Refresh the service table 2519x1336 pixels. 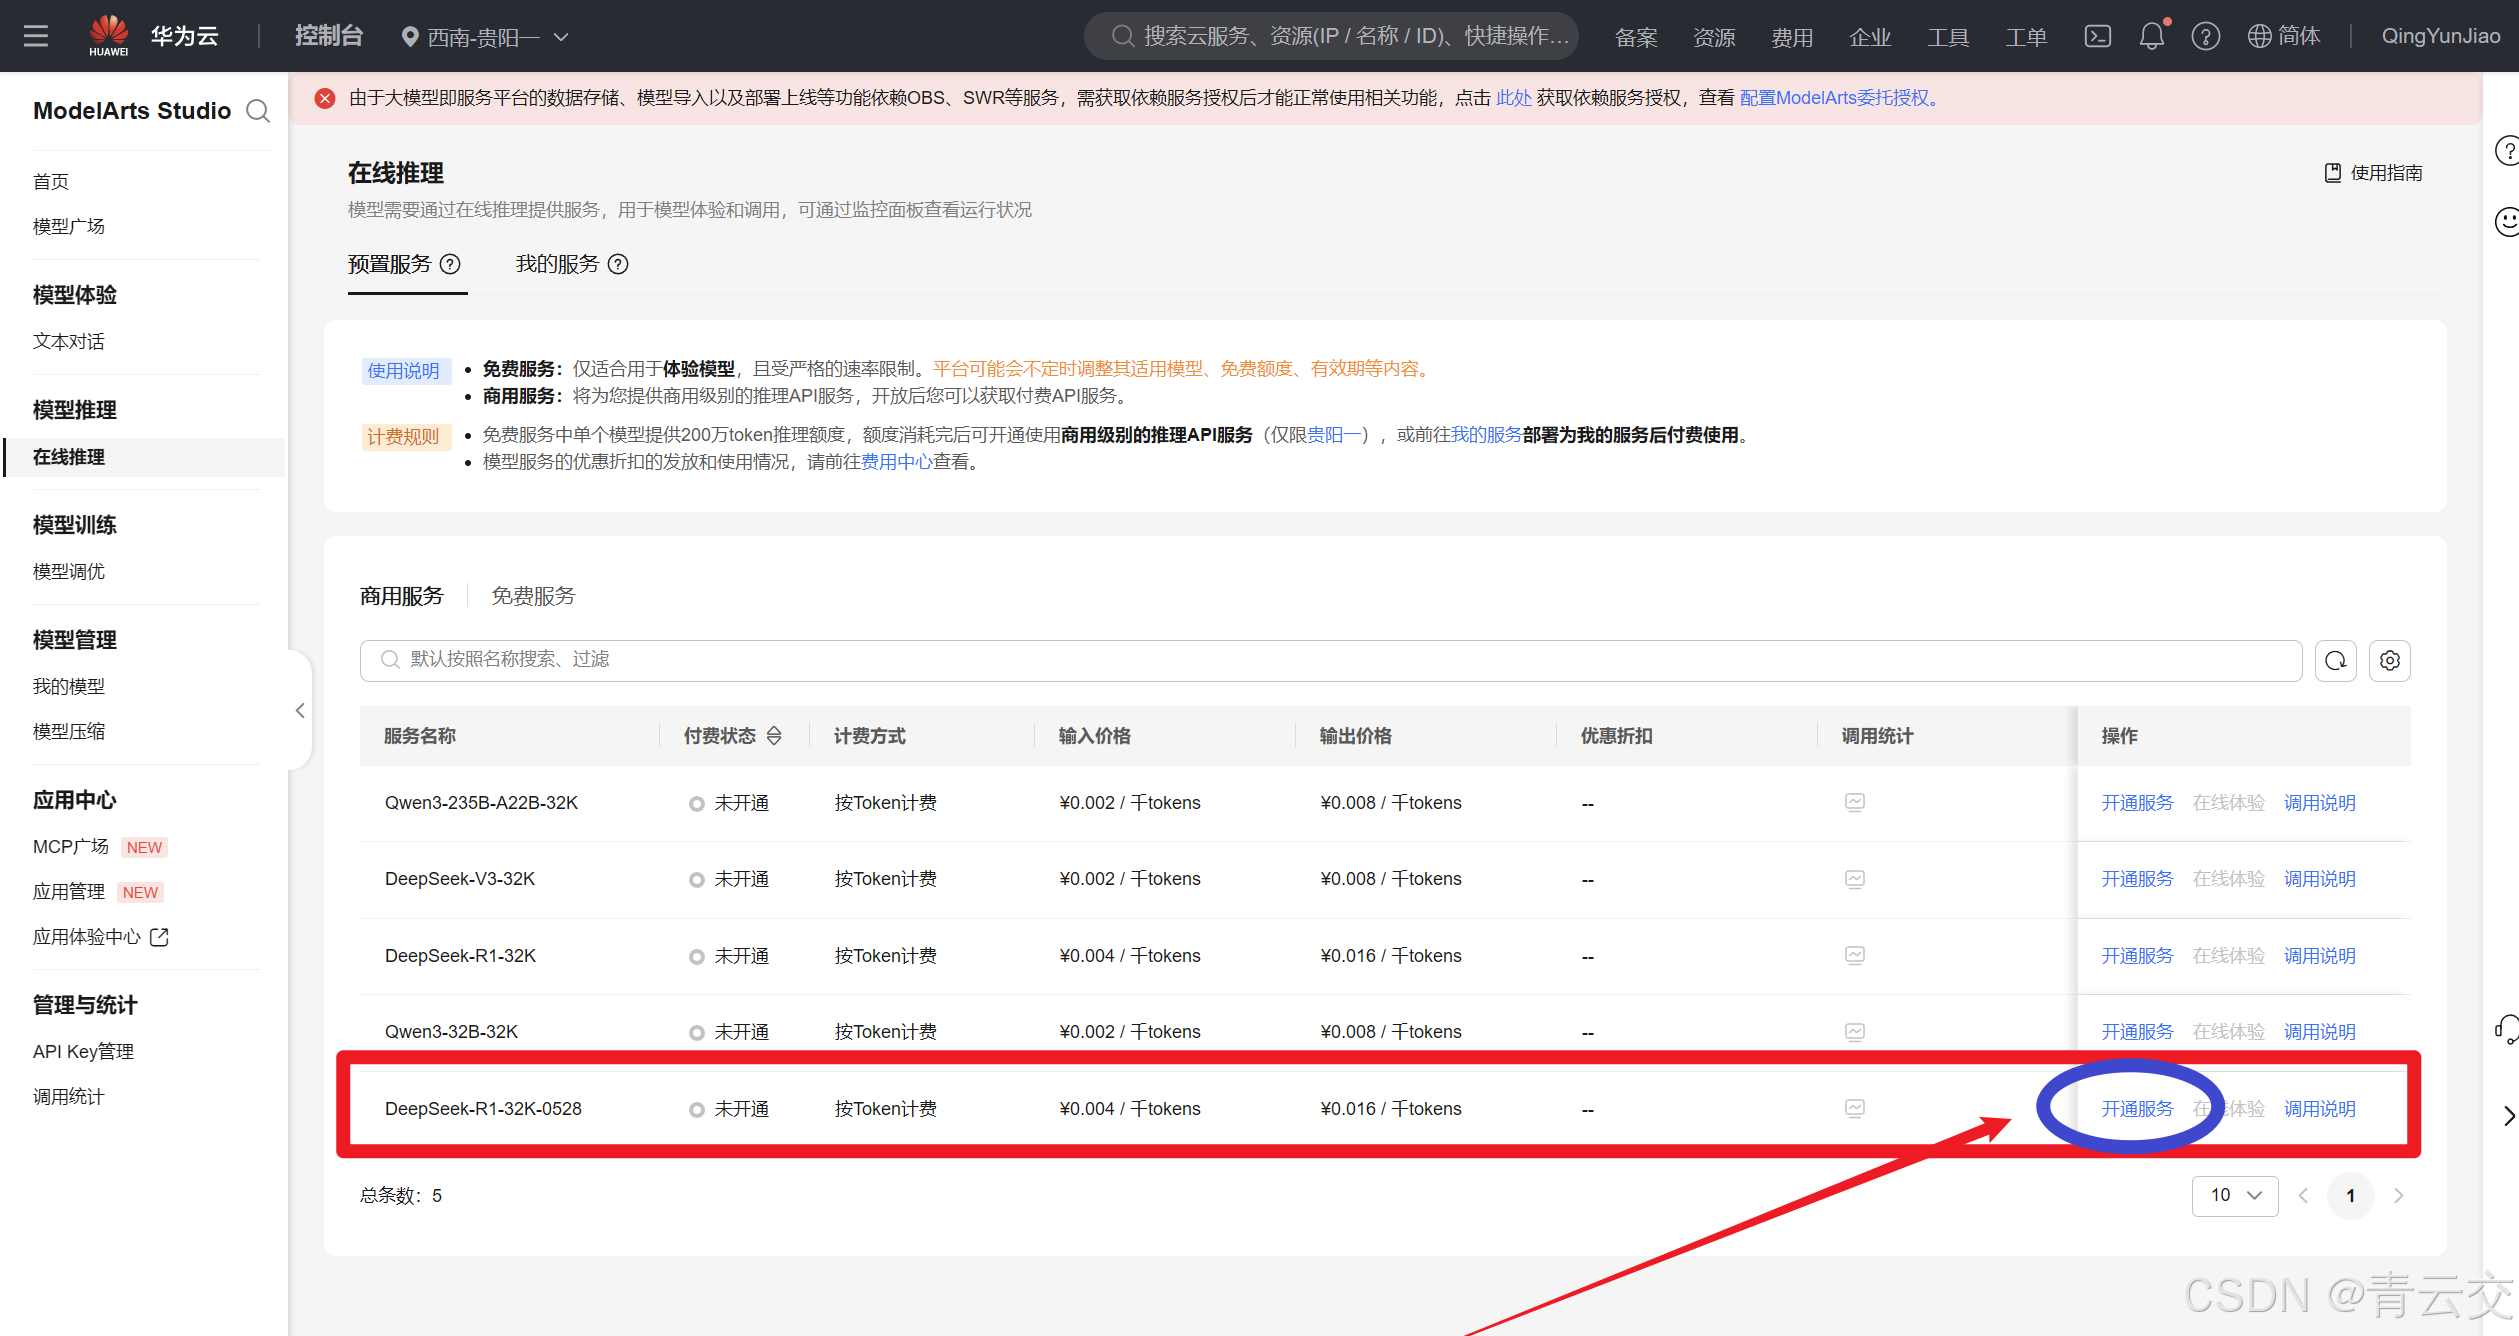click(x=2336, y=661)
